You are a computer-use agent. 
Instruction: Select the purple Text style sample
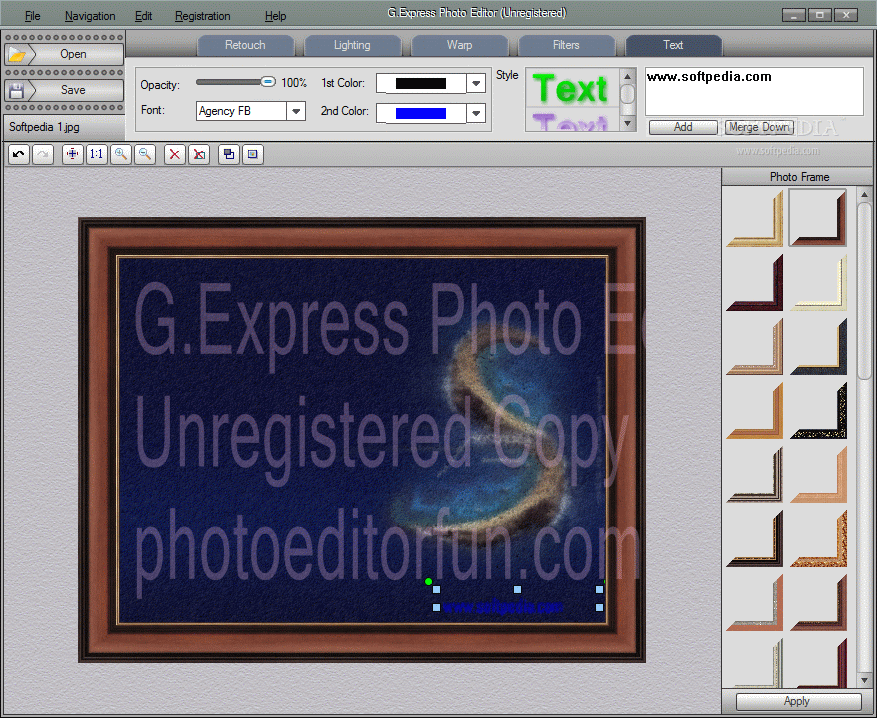click(x=570, y=120)
